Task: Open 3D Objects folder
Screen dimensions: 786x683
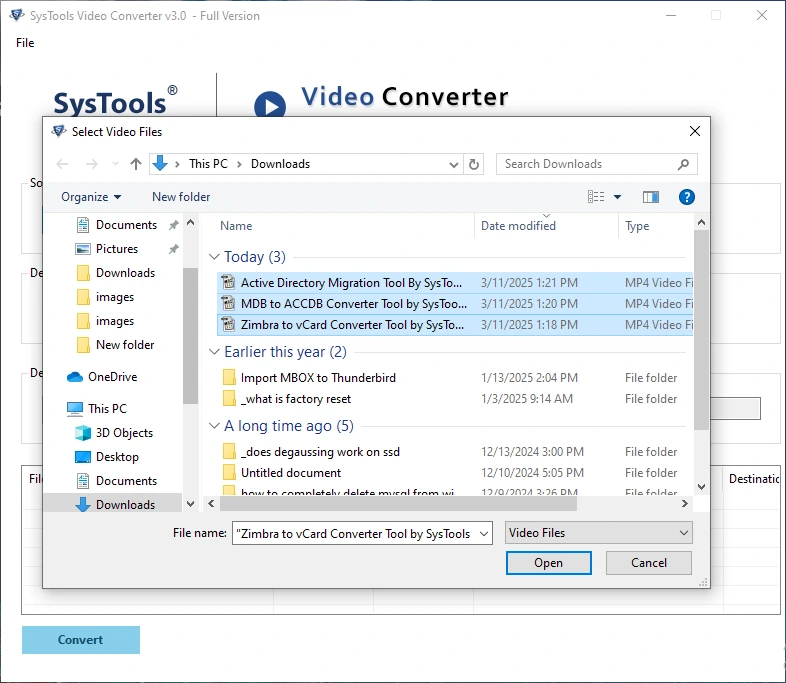Action: coord(124,433)
